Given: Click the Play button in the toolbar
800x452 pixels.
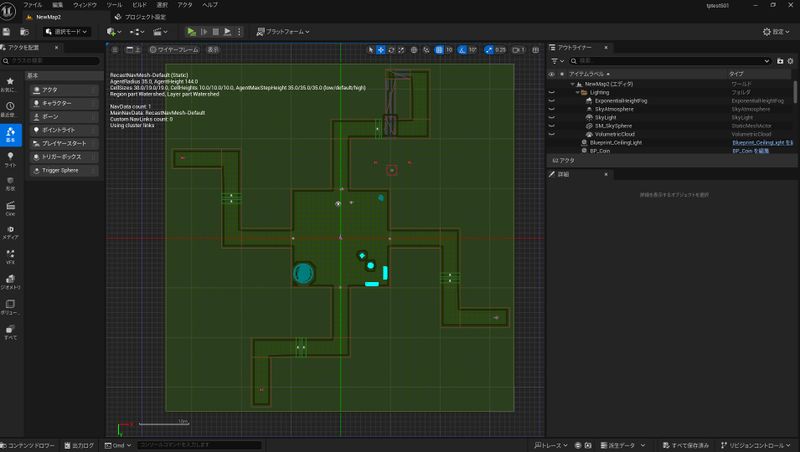Looking at the screenshot, I should coord(191,32).
